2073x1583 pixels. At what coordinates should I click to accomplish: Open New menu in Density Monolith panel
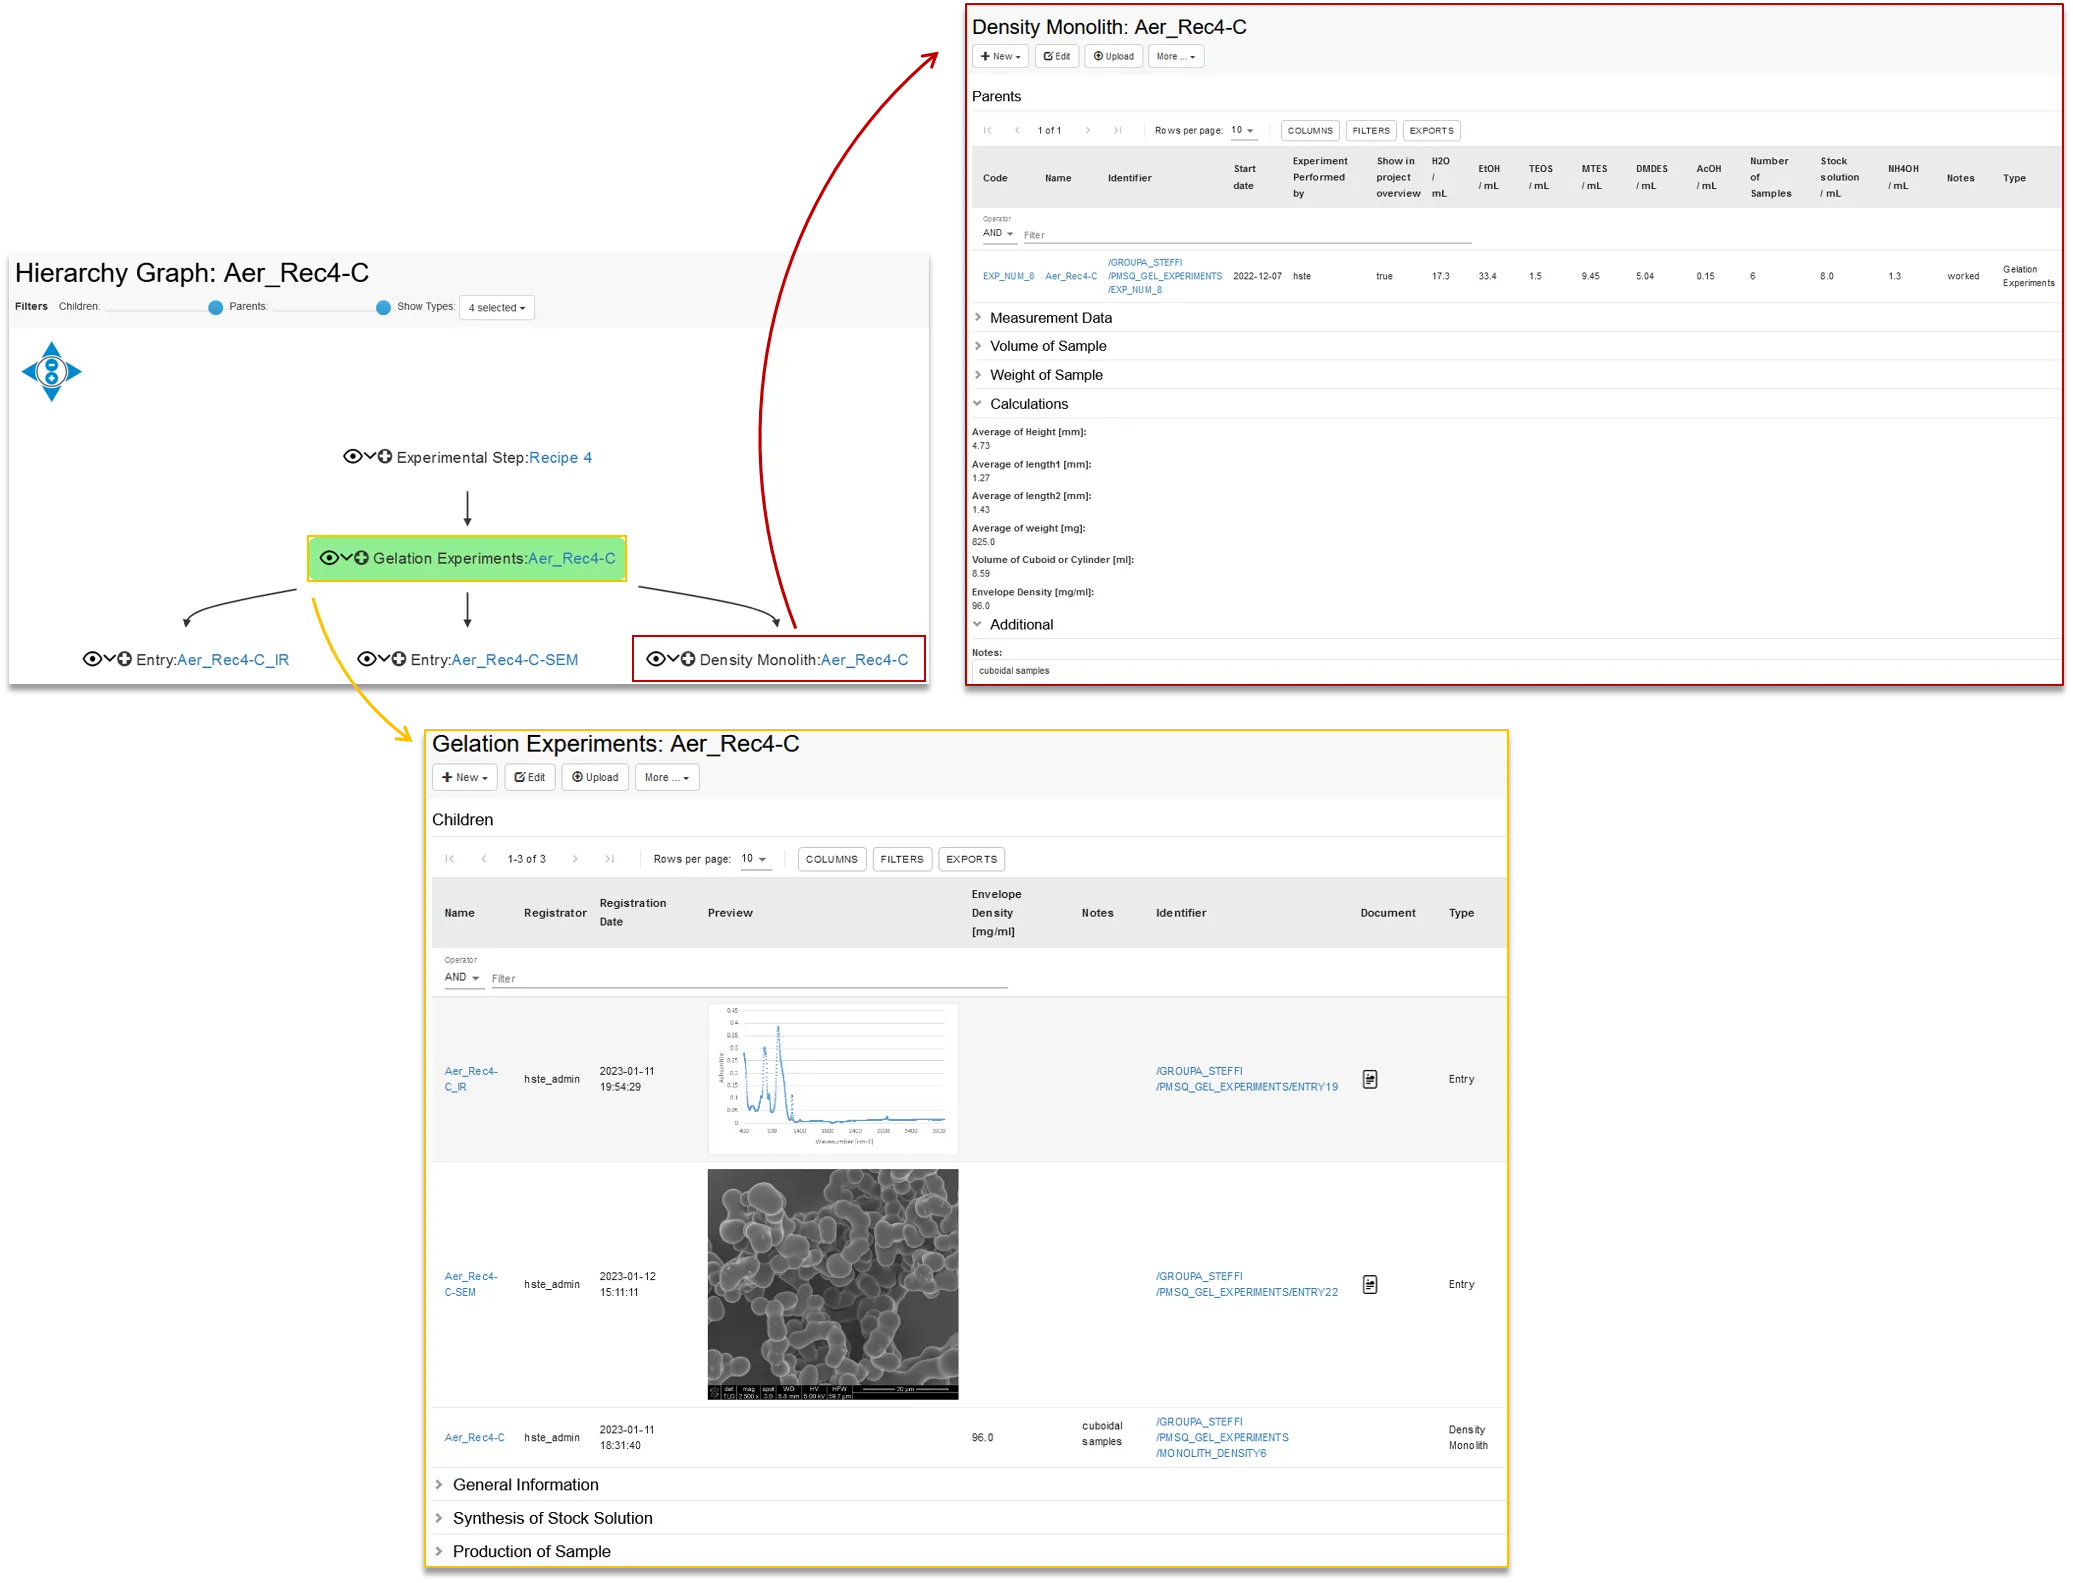[1000, 56]
